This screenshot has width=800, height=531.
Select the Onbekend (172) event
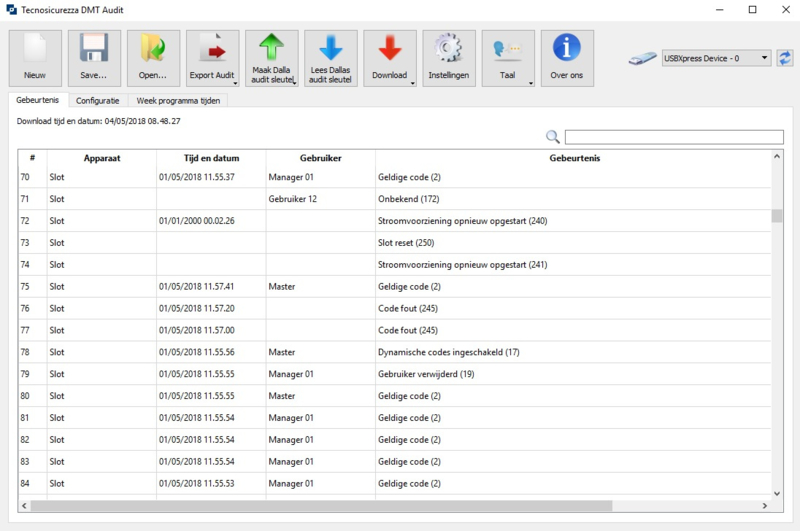pos(409,199)
